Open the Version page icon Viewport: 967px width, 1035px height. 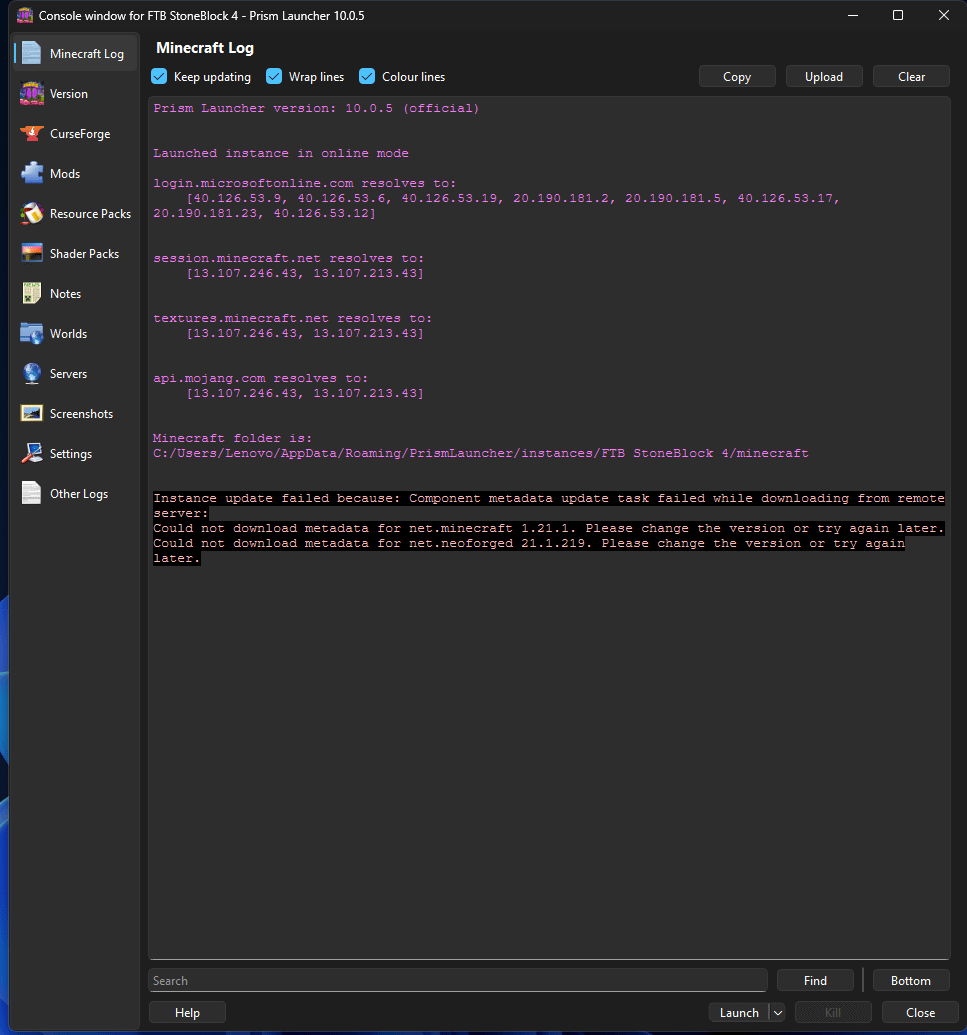click(x=32, y=94)
